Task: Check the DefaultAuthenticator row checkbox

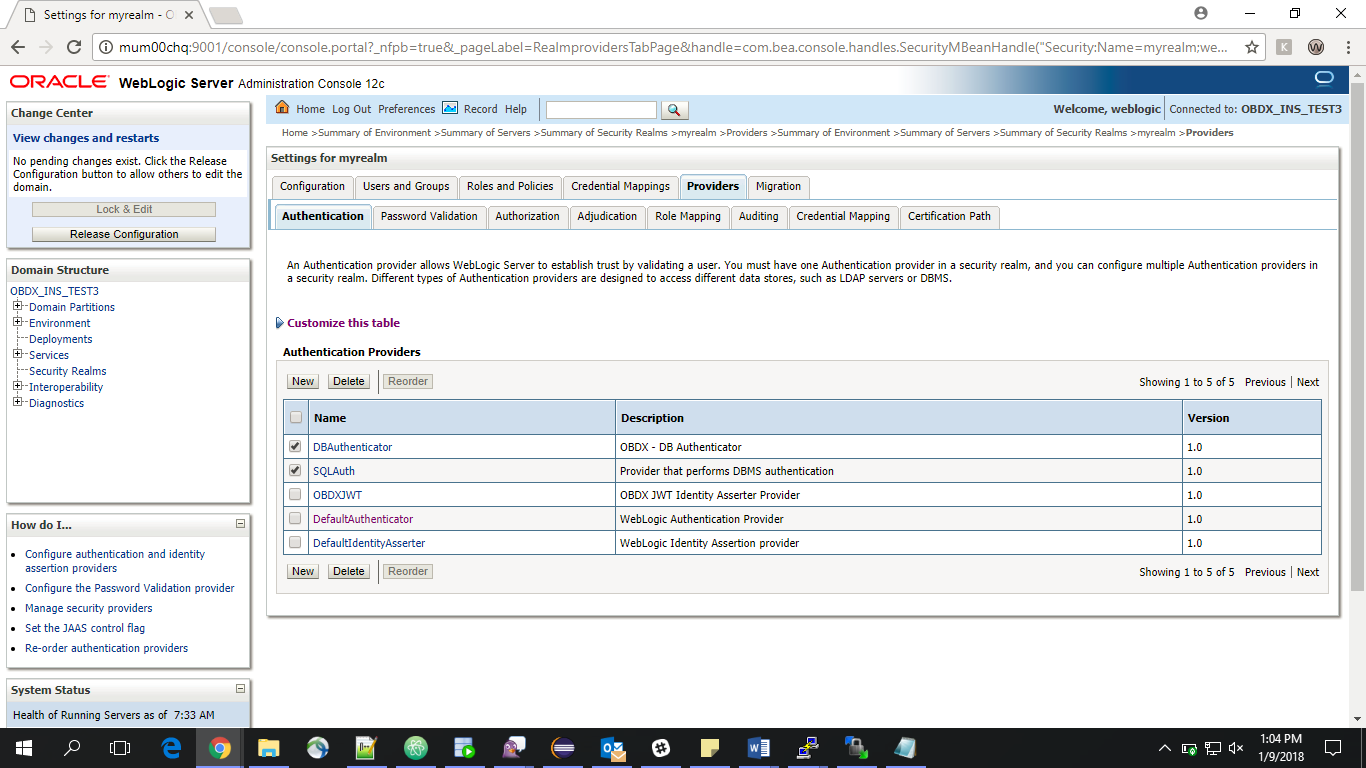Action: (295, 518)
